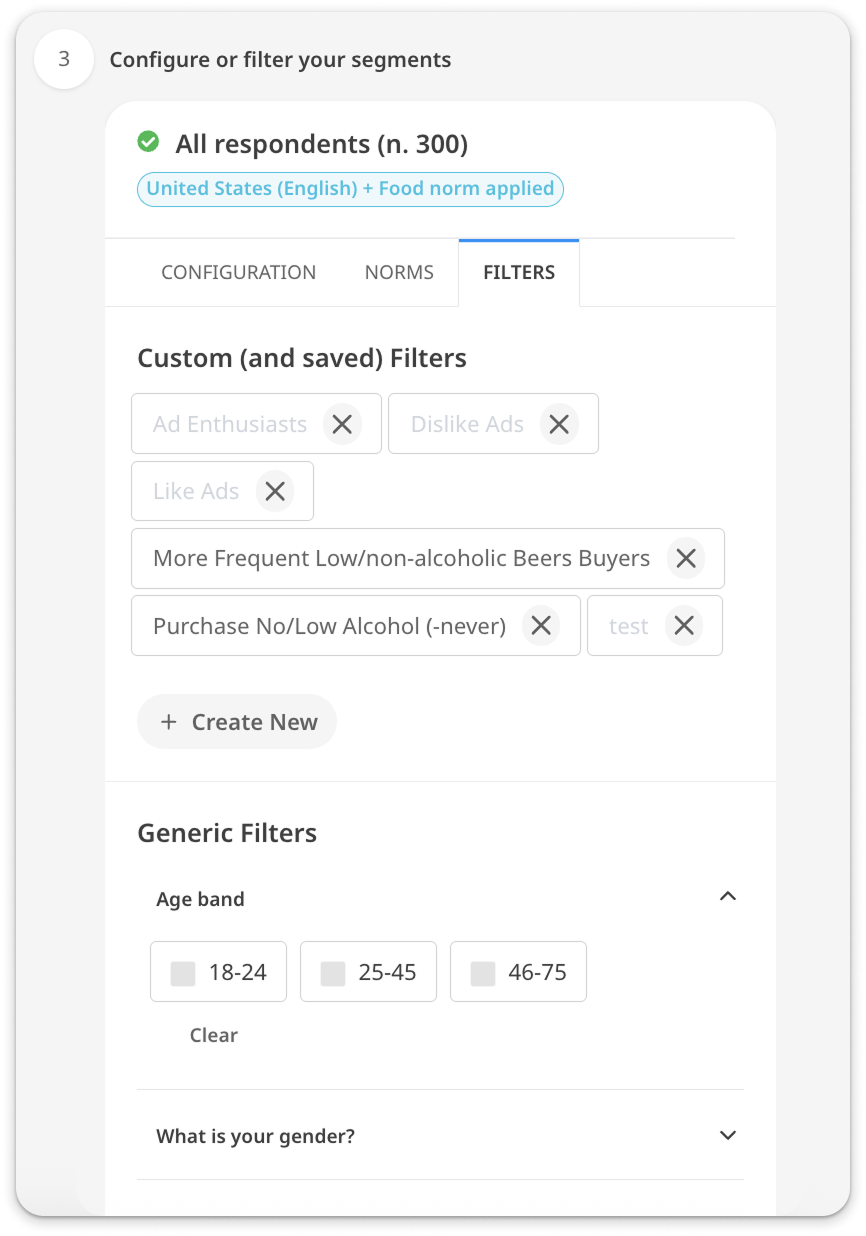This screenshot has height=1236, width=866.
Task: Check the 46-75 age band
Action: [483, 973]
